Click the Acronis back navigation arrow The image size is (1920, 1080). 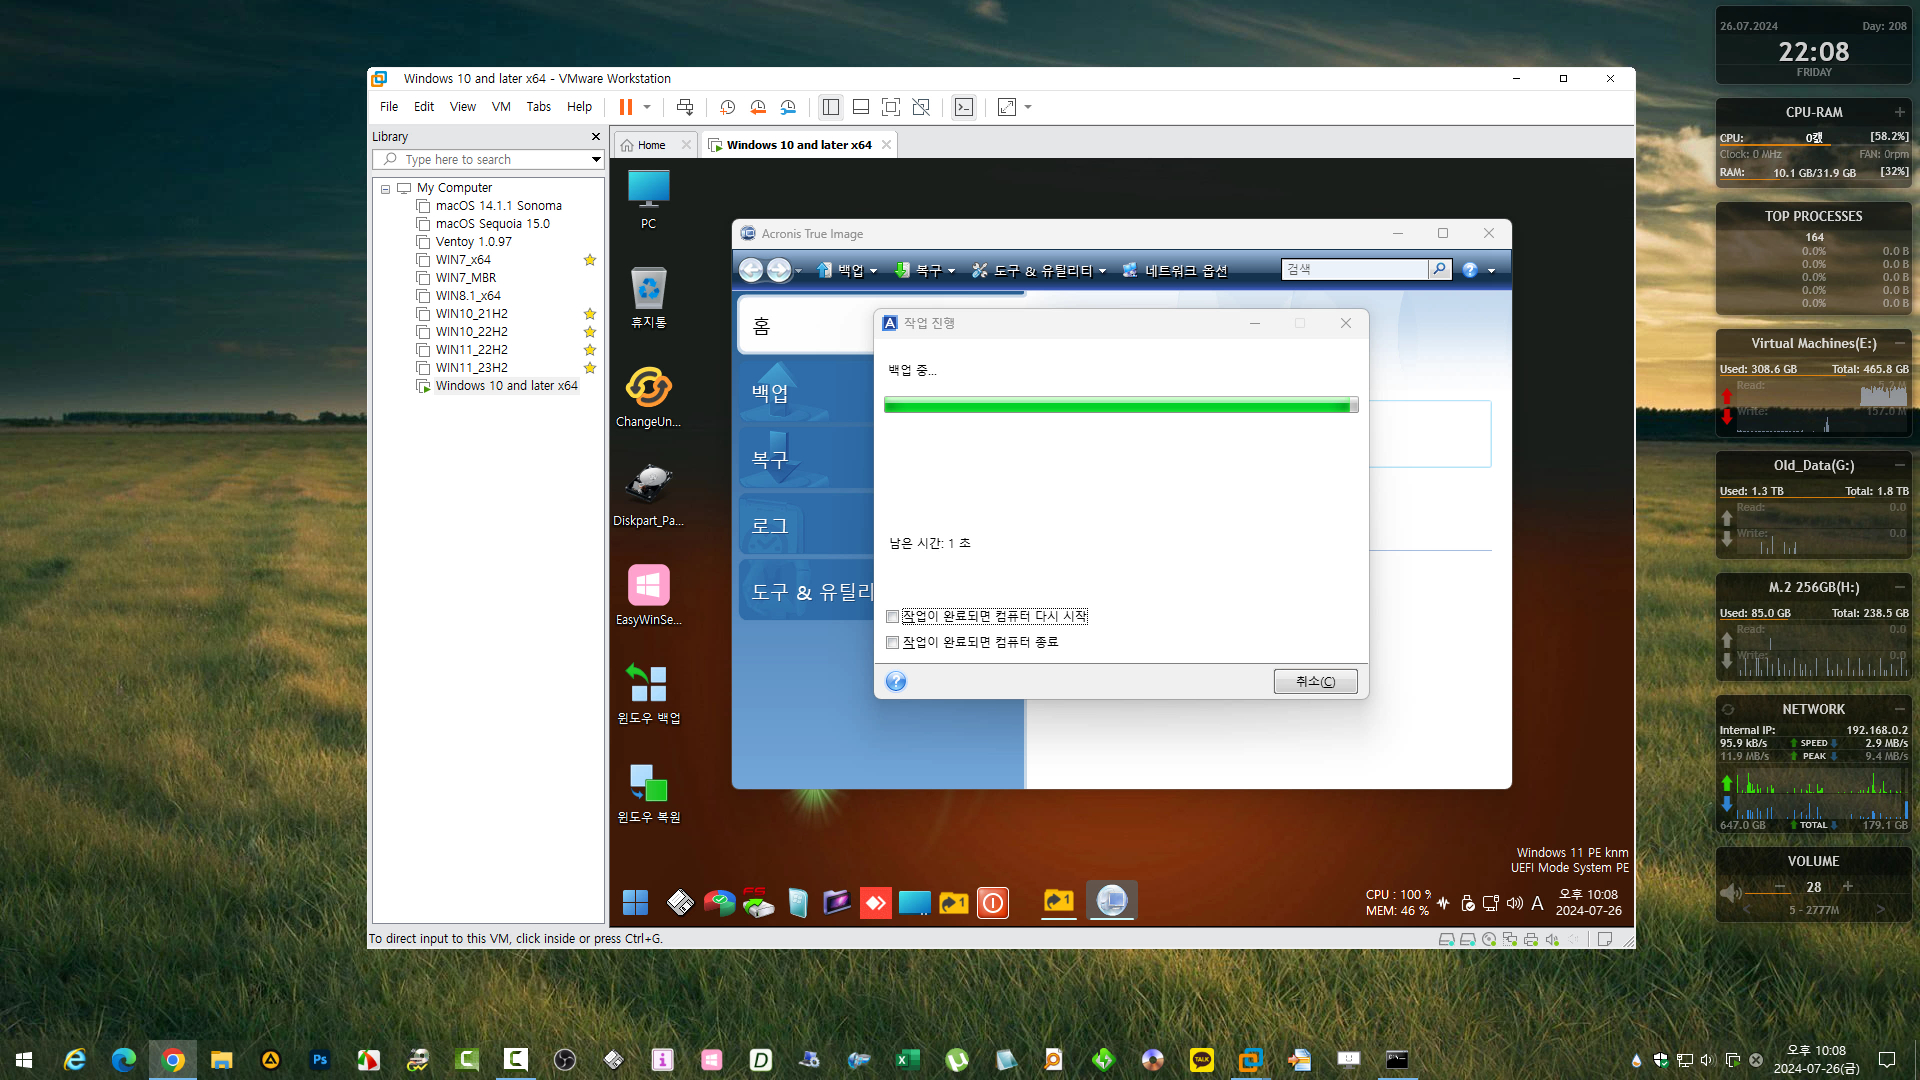click(751, 270)
